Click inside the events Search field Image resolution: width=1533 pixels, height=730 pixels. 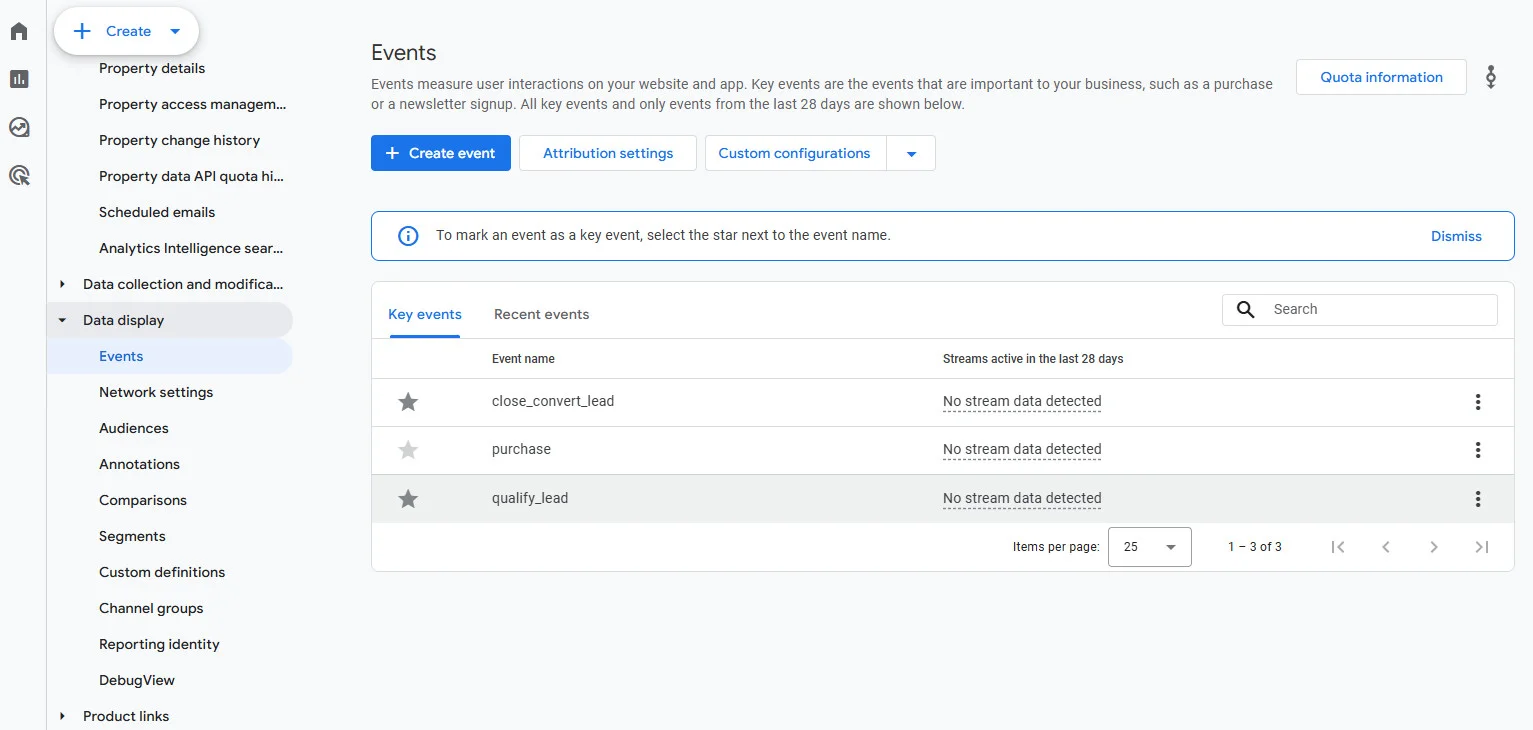coord(1370,309)
